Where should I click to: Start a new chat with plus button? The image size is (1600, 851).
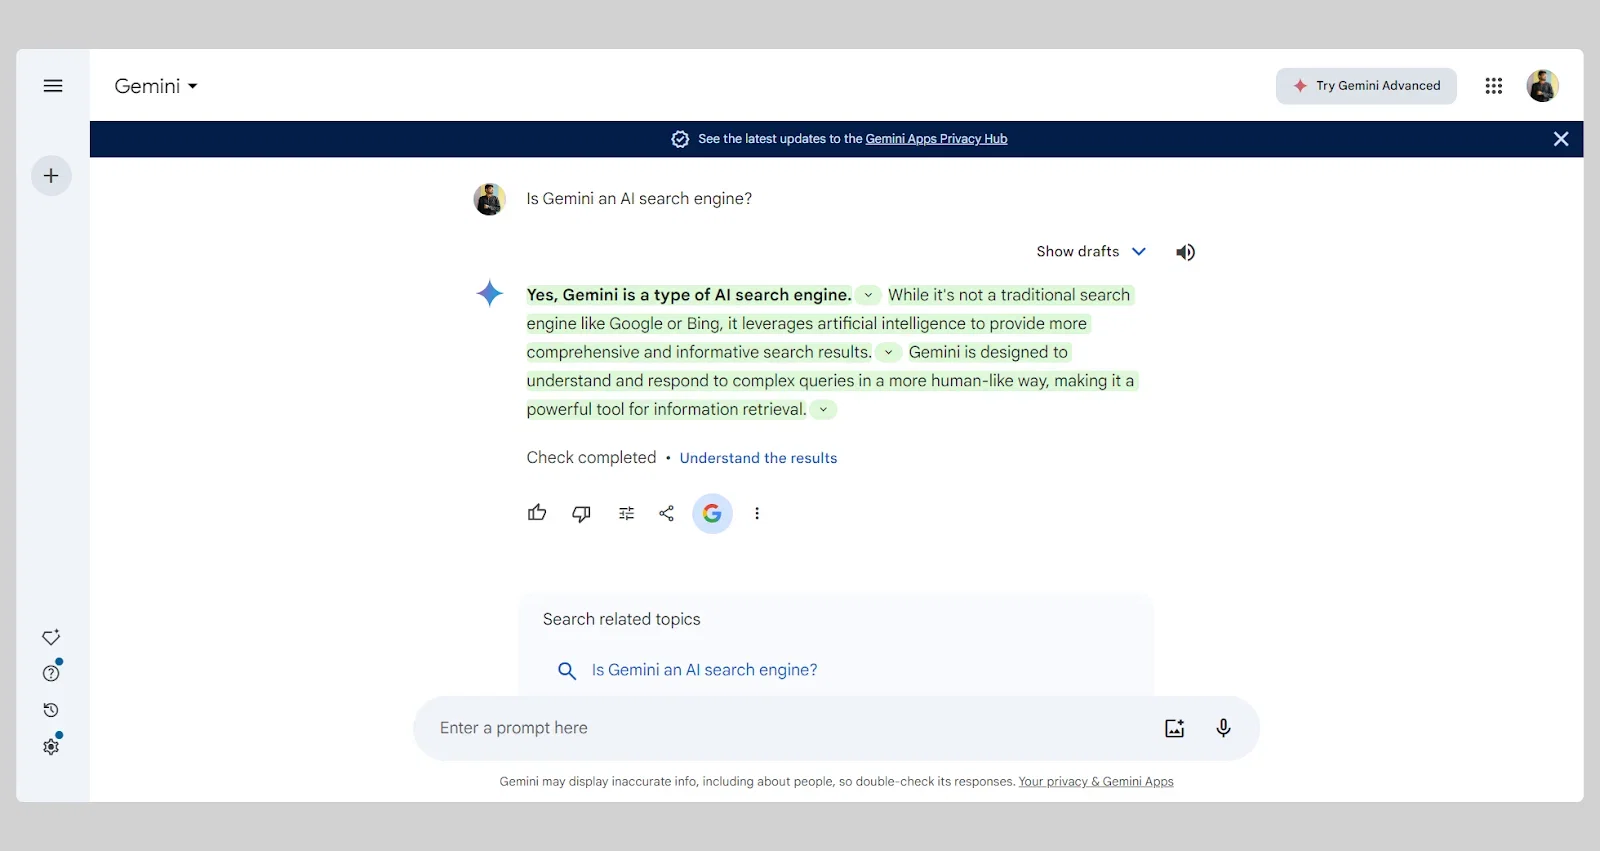pos(51,176)
